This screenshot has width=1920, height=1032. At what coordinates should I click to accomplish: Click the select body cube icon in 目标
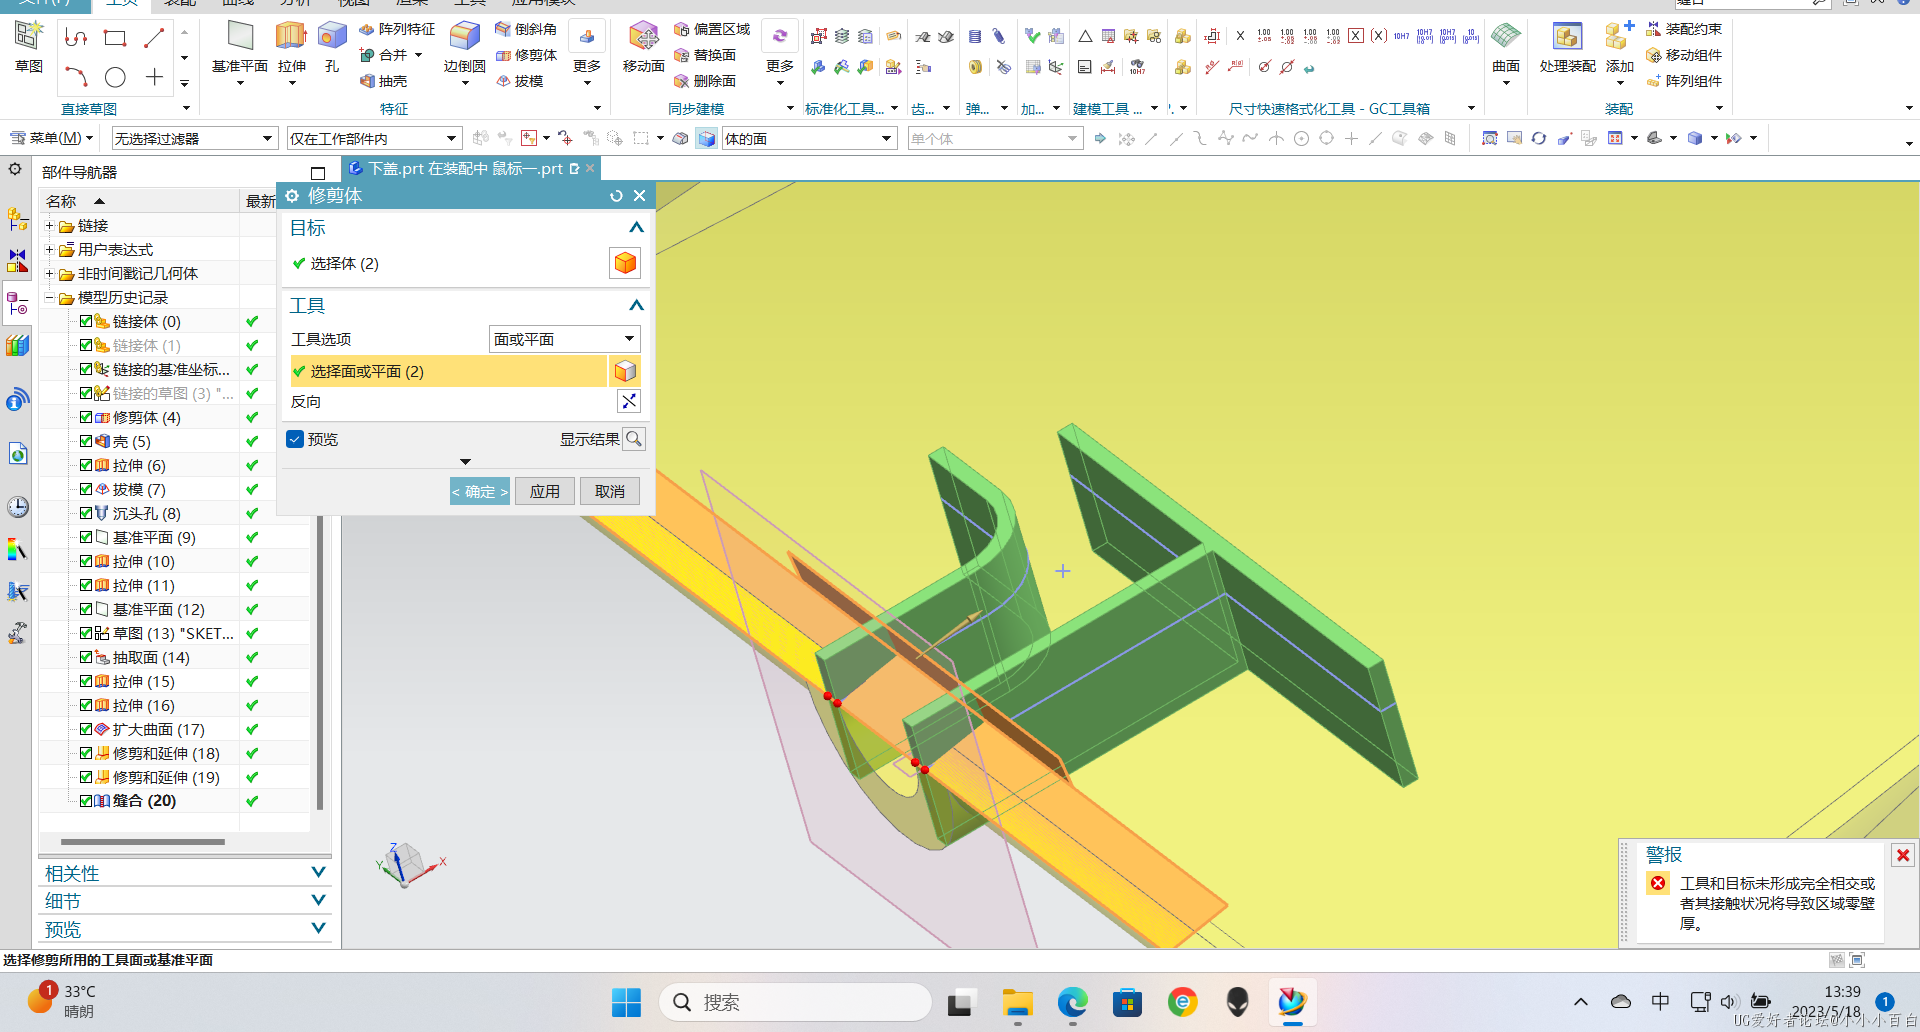point(625,263)
